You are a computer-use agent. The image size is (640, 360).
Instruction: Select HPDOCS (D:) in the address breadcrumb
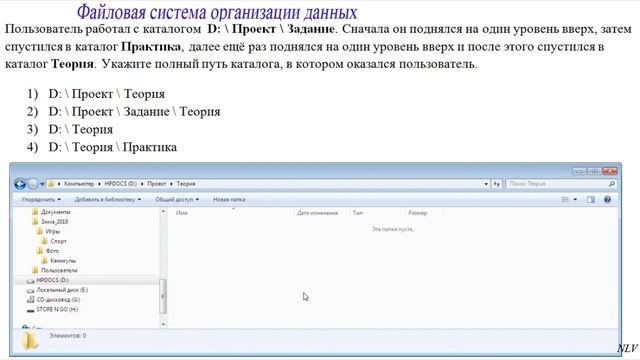tap(120, 184)
